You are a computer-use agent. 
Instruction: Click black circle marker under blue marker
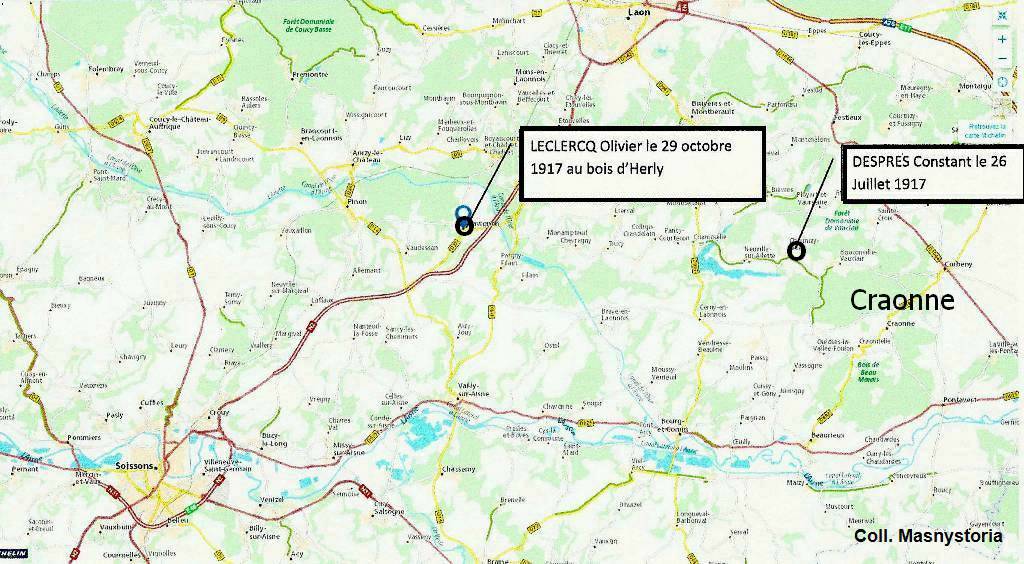[x=464, y=226]
